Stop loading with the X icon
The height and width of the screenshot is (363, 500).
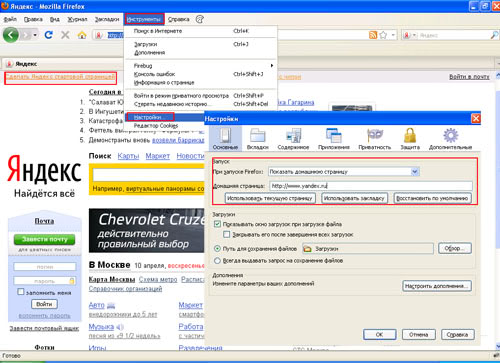(65, 35)
